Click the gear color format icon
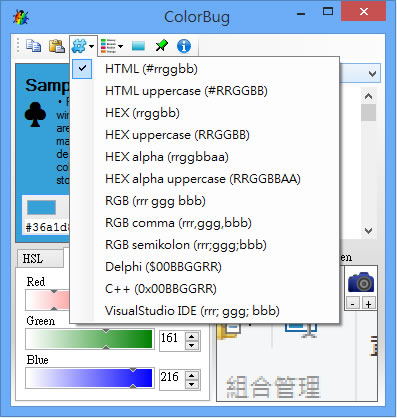This screenshot has width=397, height=418. [x=79, y=46]
